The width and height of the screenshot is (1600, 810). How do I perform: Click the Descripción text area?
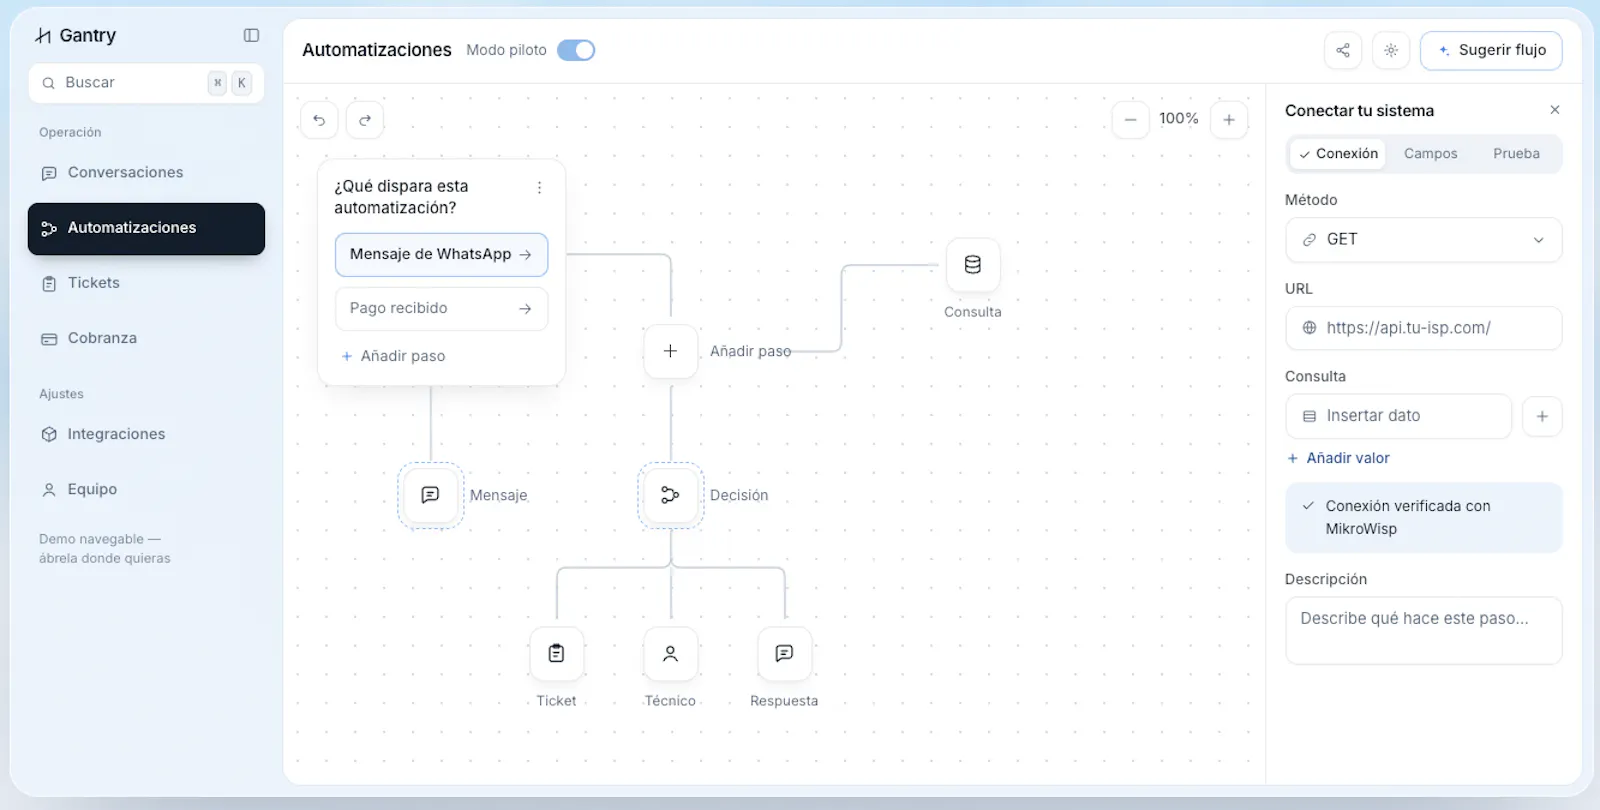click(x=1423, y=631)
